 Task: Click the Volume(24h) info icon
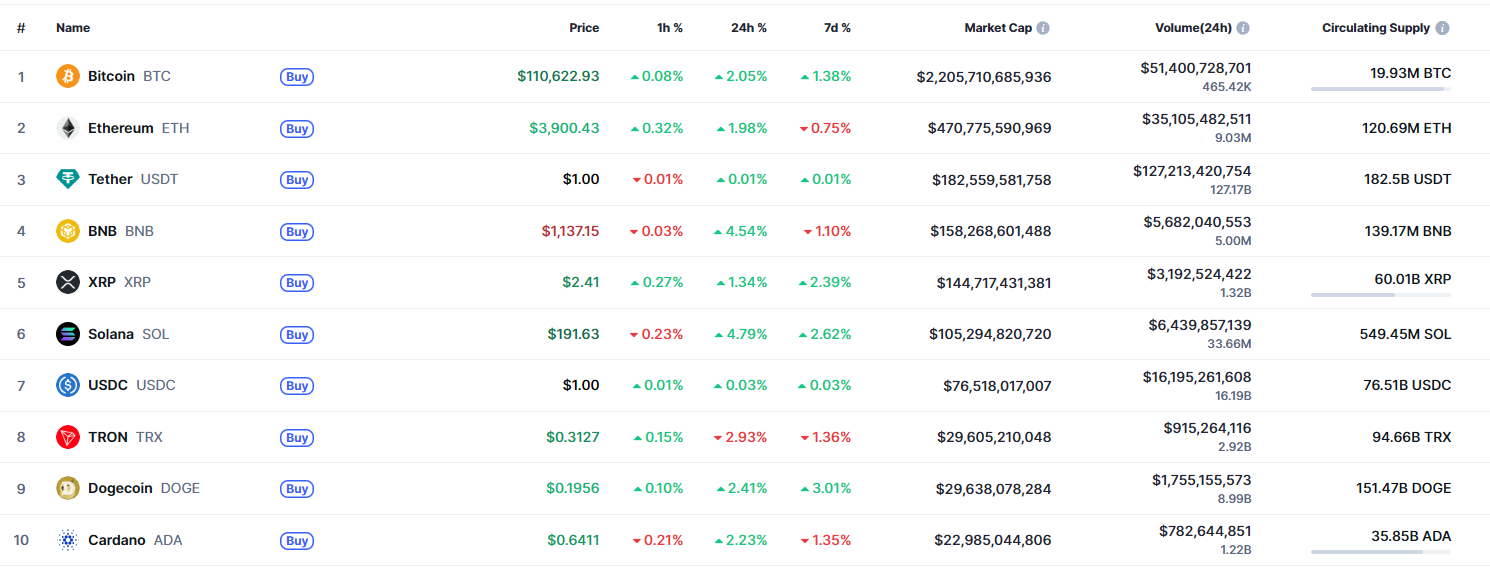1243,28
